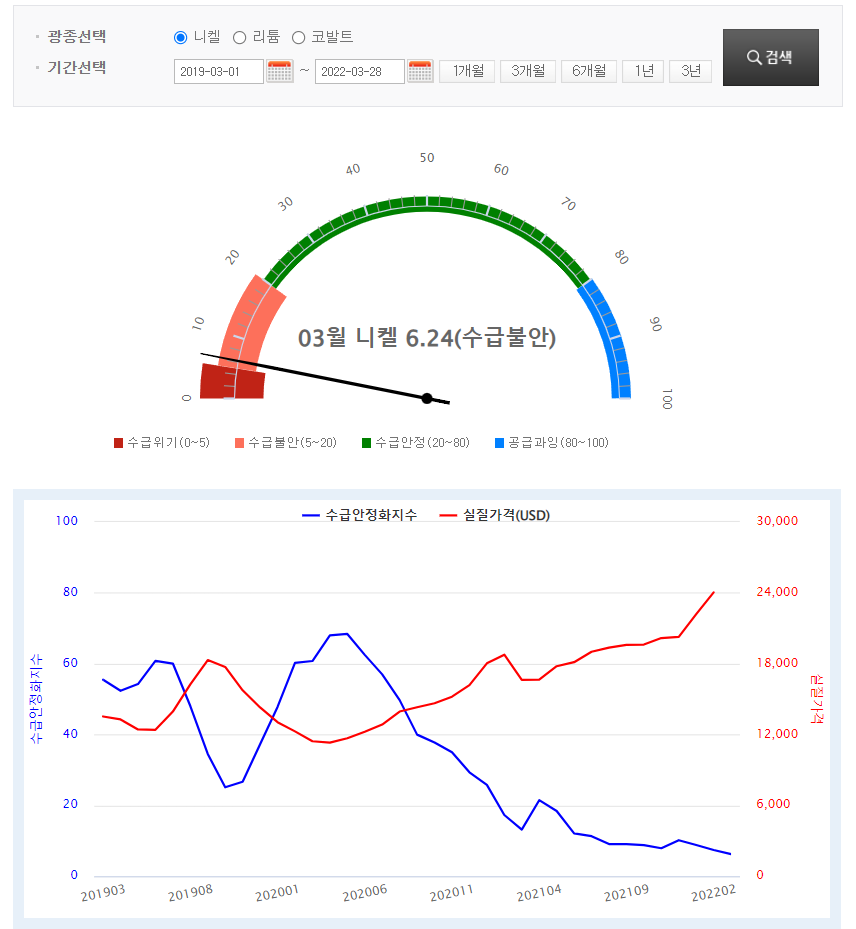Set period to 3년
Screen dimensions: 856x929
point(690,71)
